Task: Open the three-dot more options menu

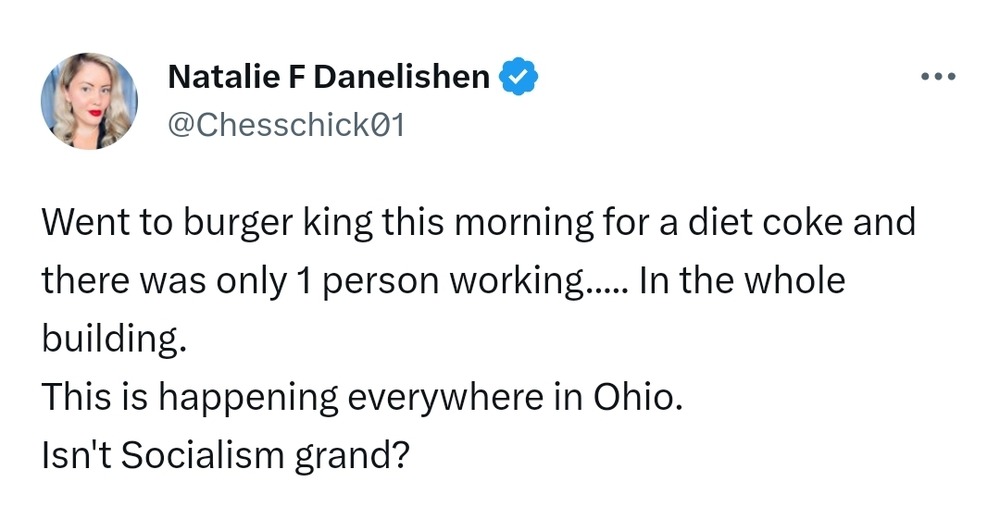Action: [x=939, y=77]
